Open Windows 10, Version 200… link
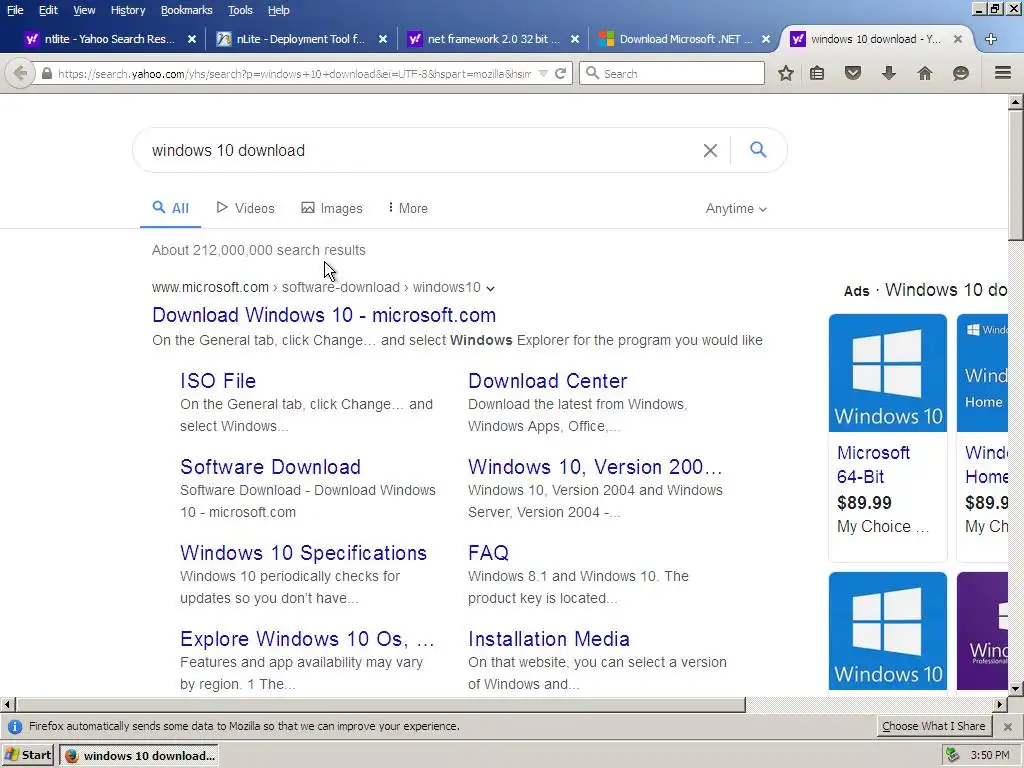 tap(595, 467)
